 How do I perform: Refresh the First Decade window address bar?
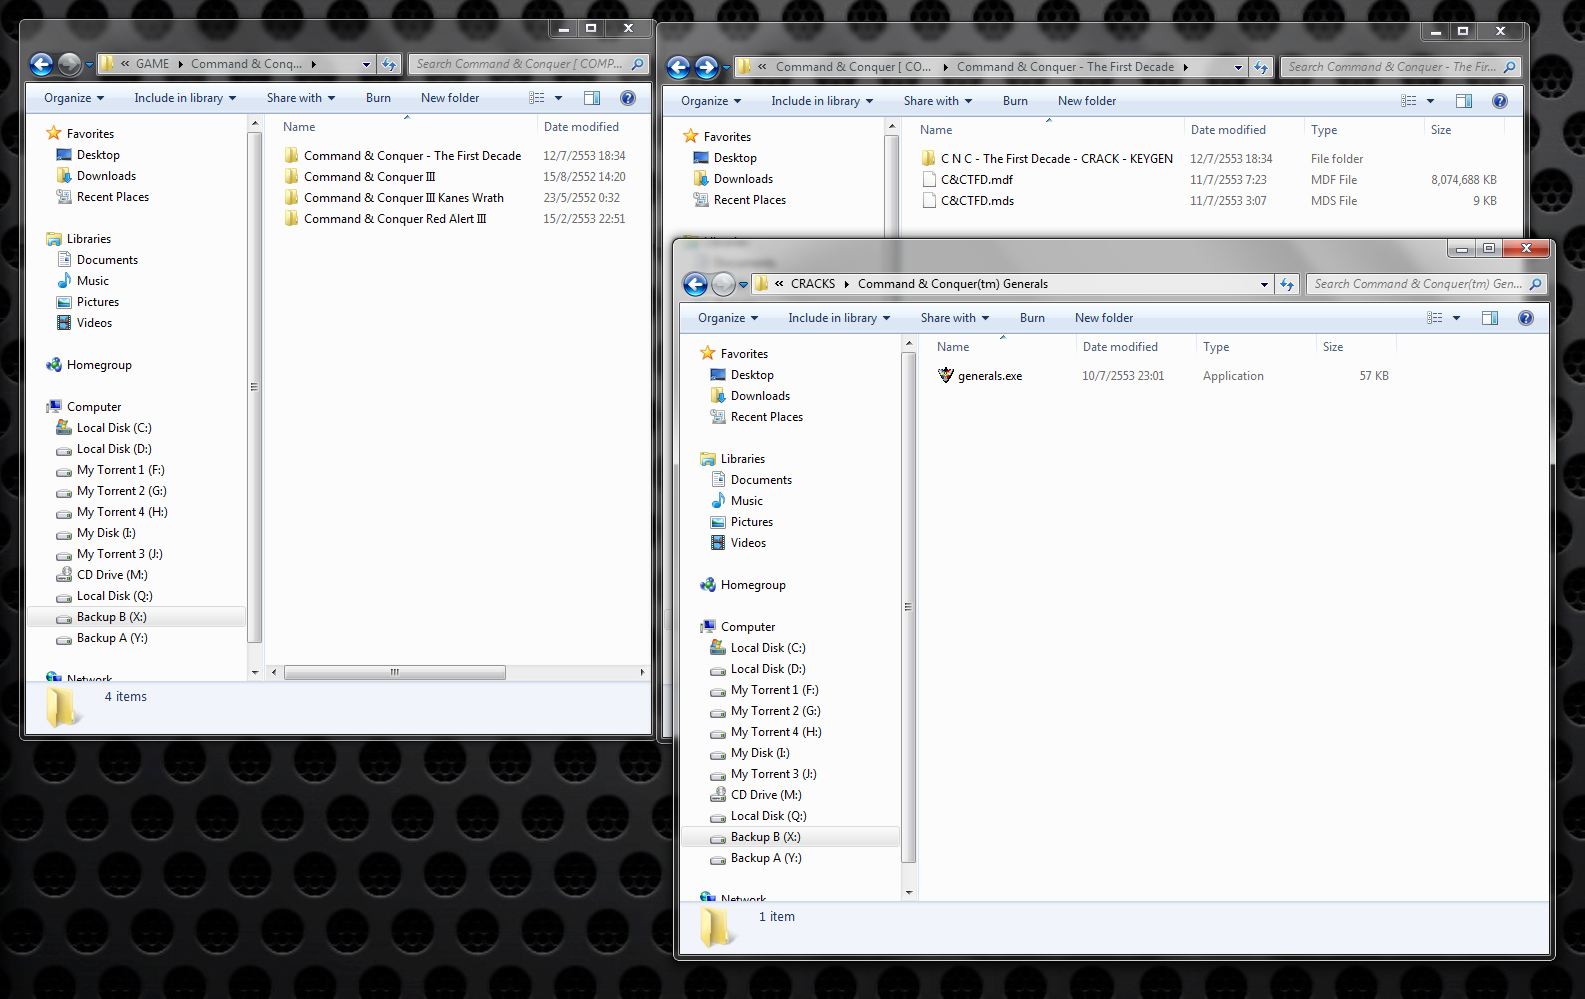[1262, 67]
